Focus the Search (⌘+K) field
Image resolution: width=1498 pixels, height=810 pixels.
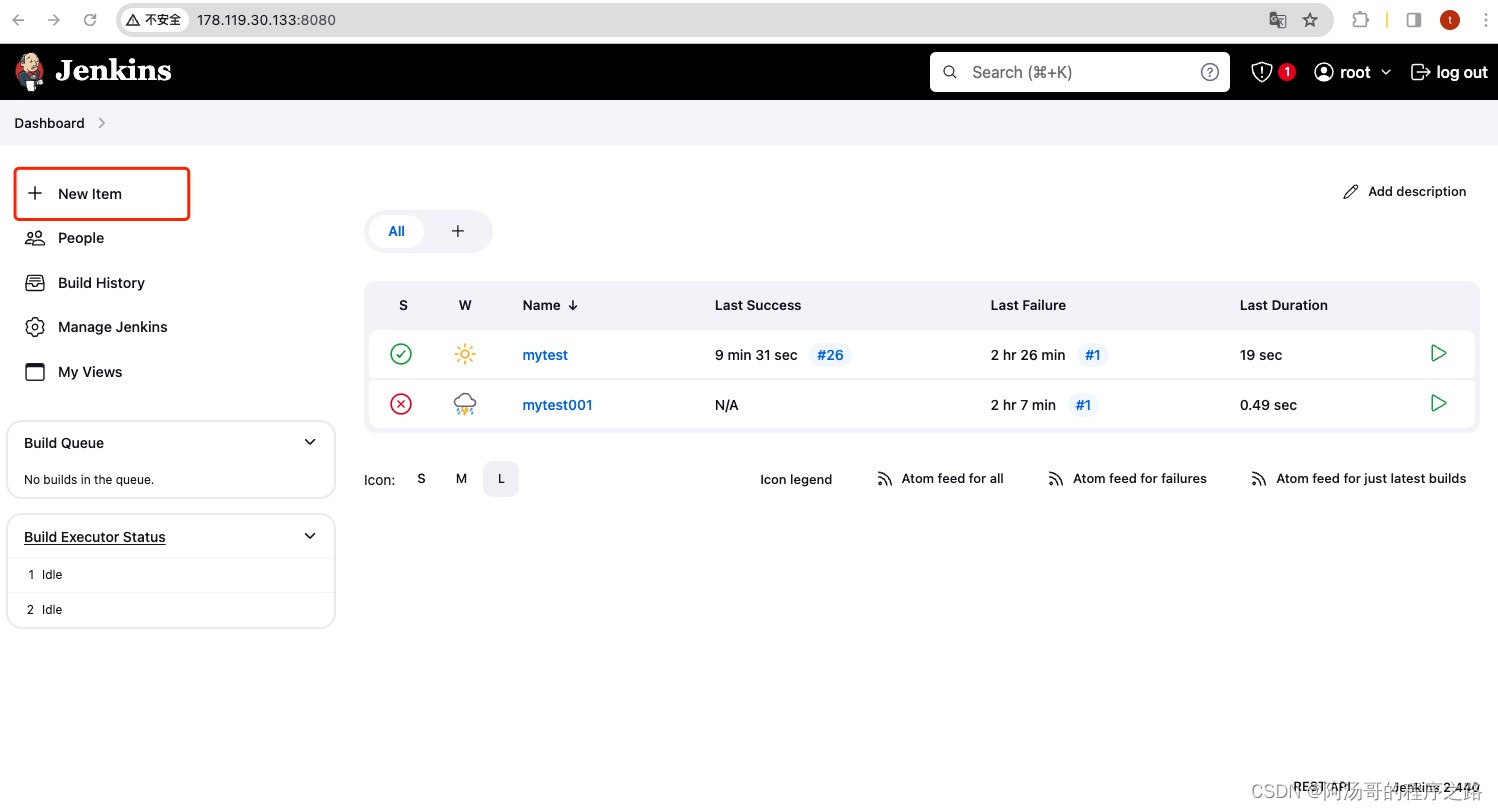pos(1079,72)
